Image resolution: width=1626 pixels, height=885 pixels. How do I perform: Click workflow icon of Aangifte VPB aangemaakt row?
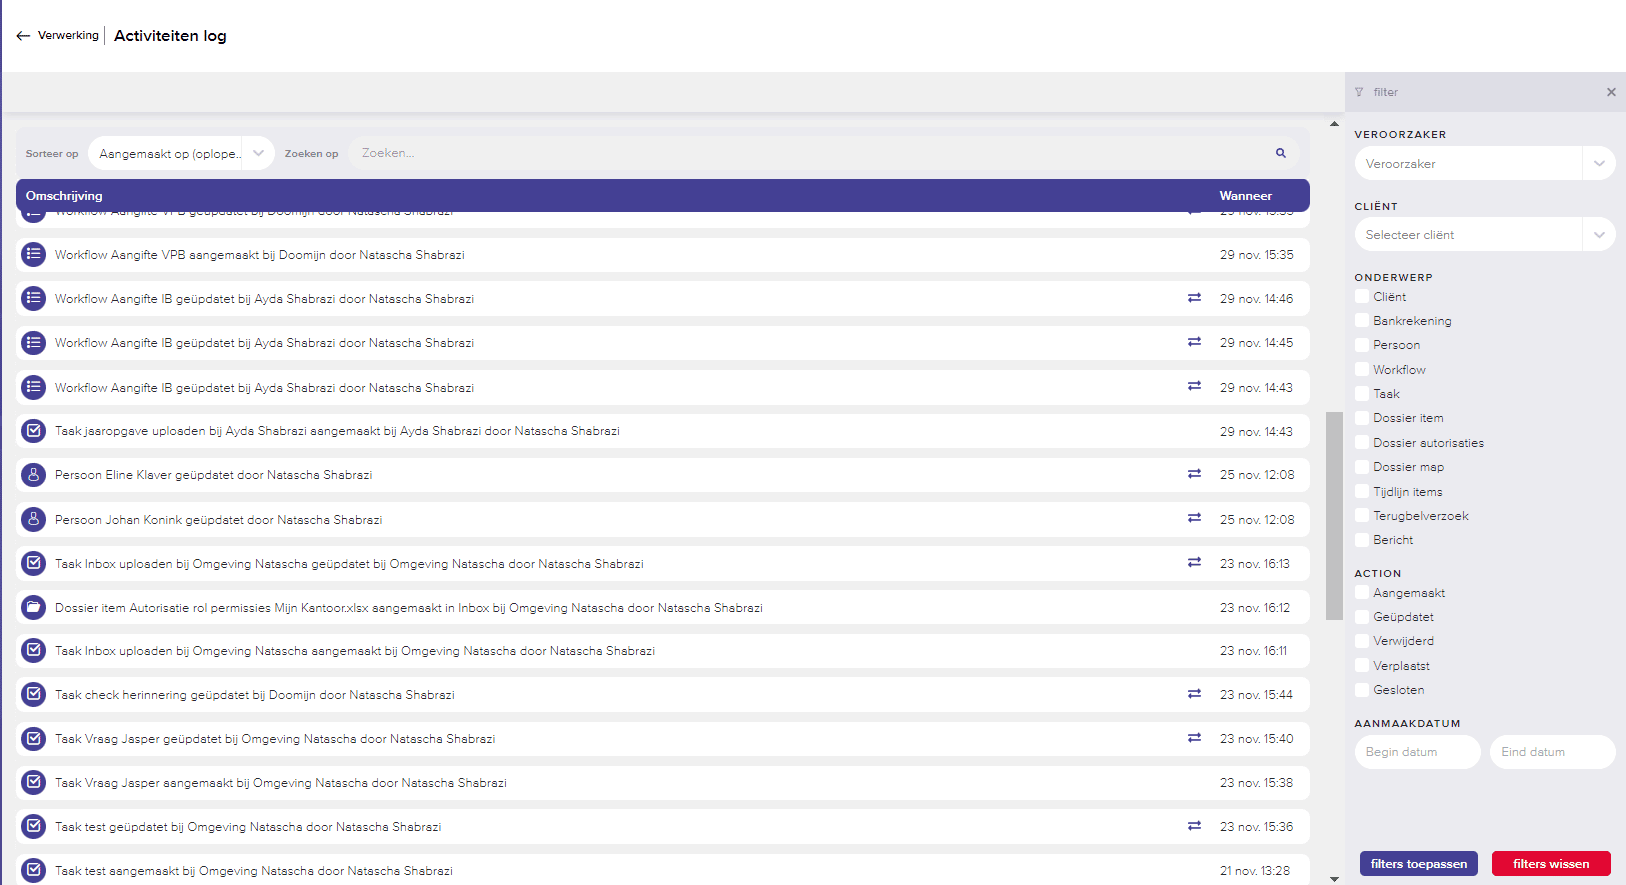pos(34,255)
